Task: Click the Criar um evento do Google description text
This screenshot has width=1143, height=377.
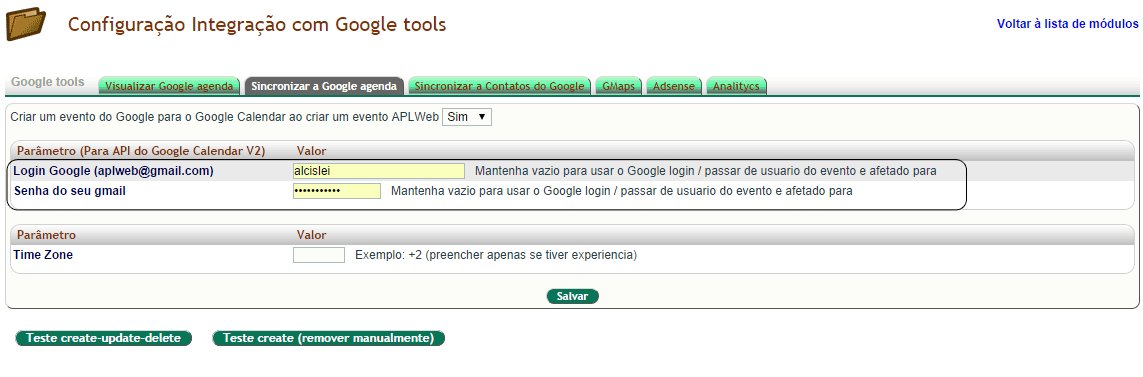Action: pyautogui.click(x=225, y=117)
